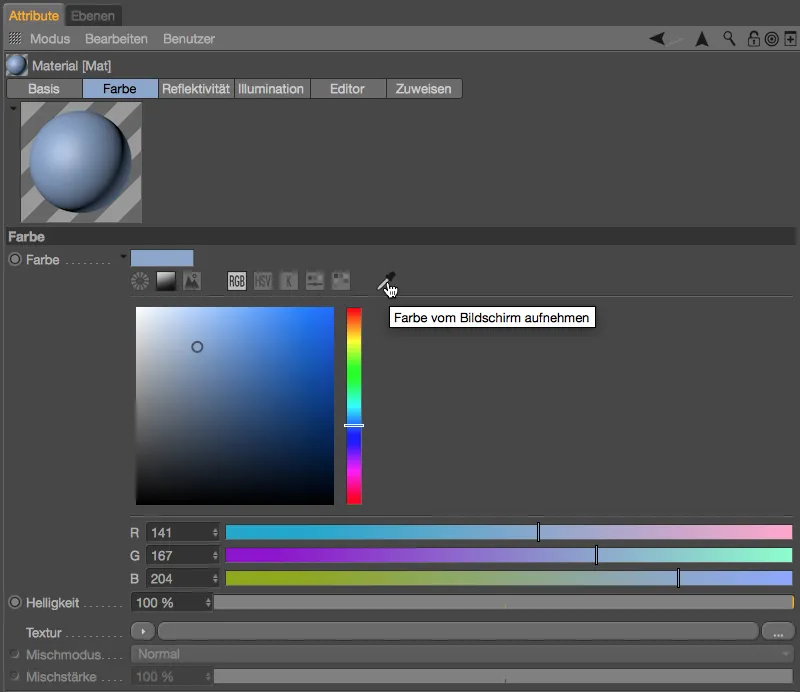
Task: Open the Zuweisen tab
Action: [423, 89]
